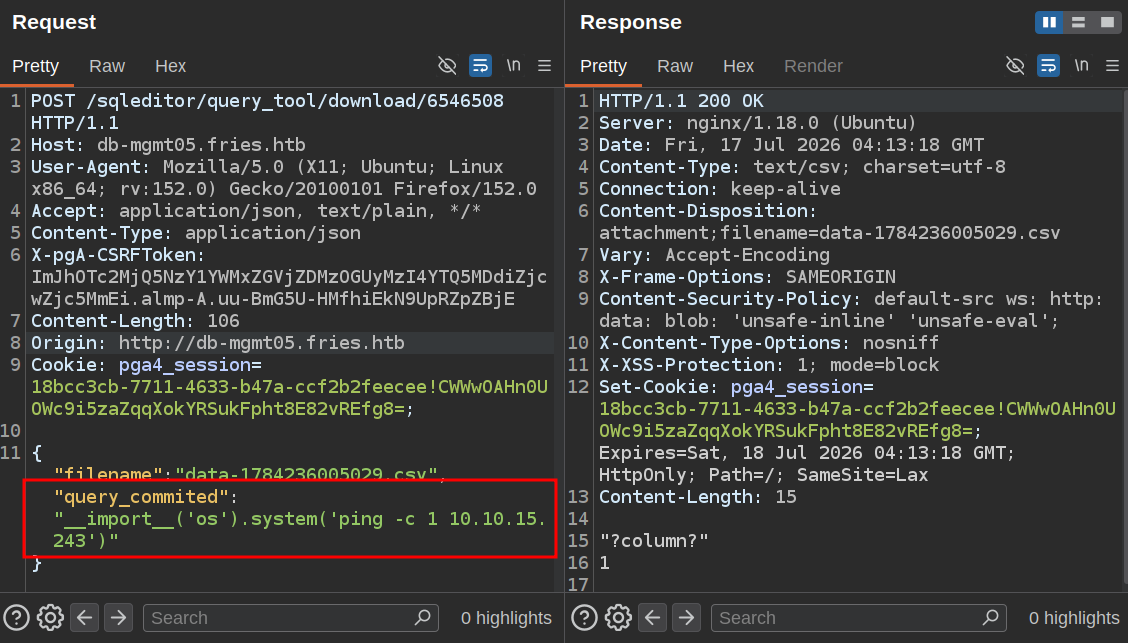Viewport: 1128px width, 643px height.
Task: Click the 'Content-Length: 15' response header
Action: click(x=698, y=497)
